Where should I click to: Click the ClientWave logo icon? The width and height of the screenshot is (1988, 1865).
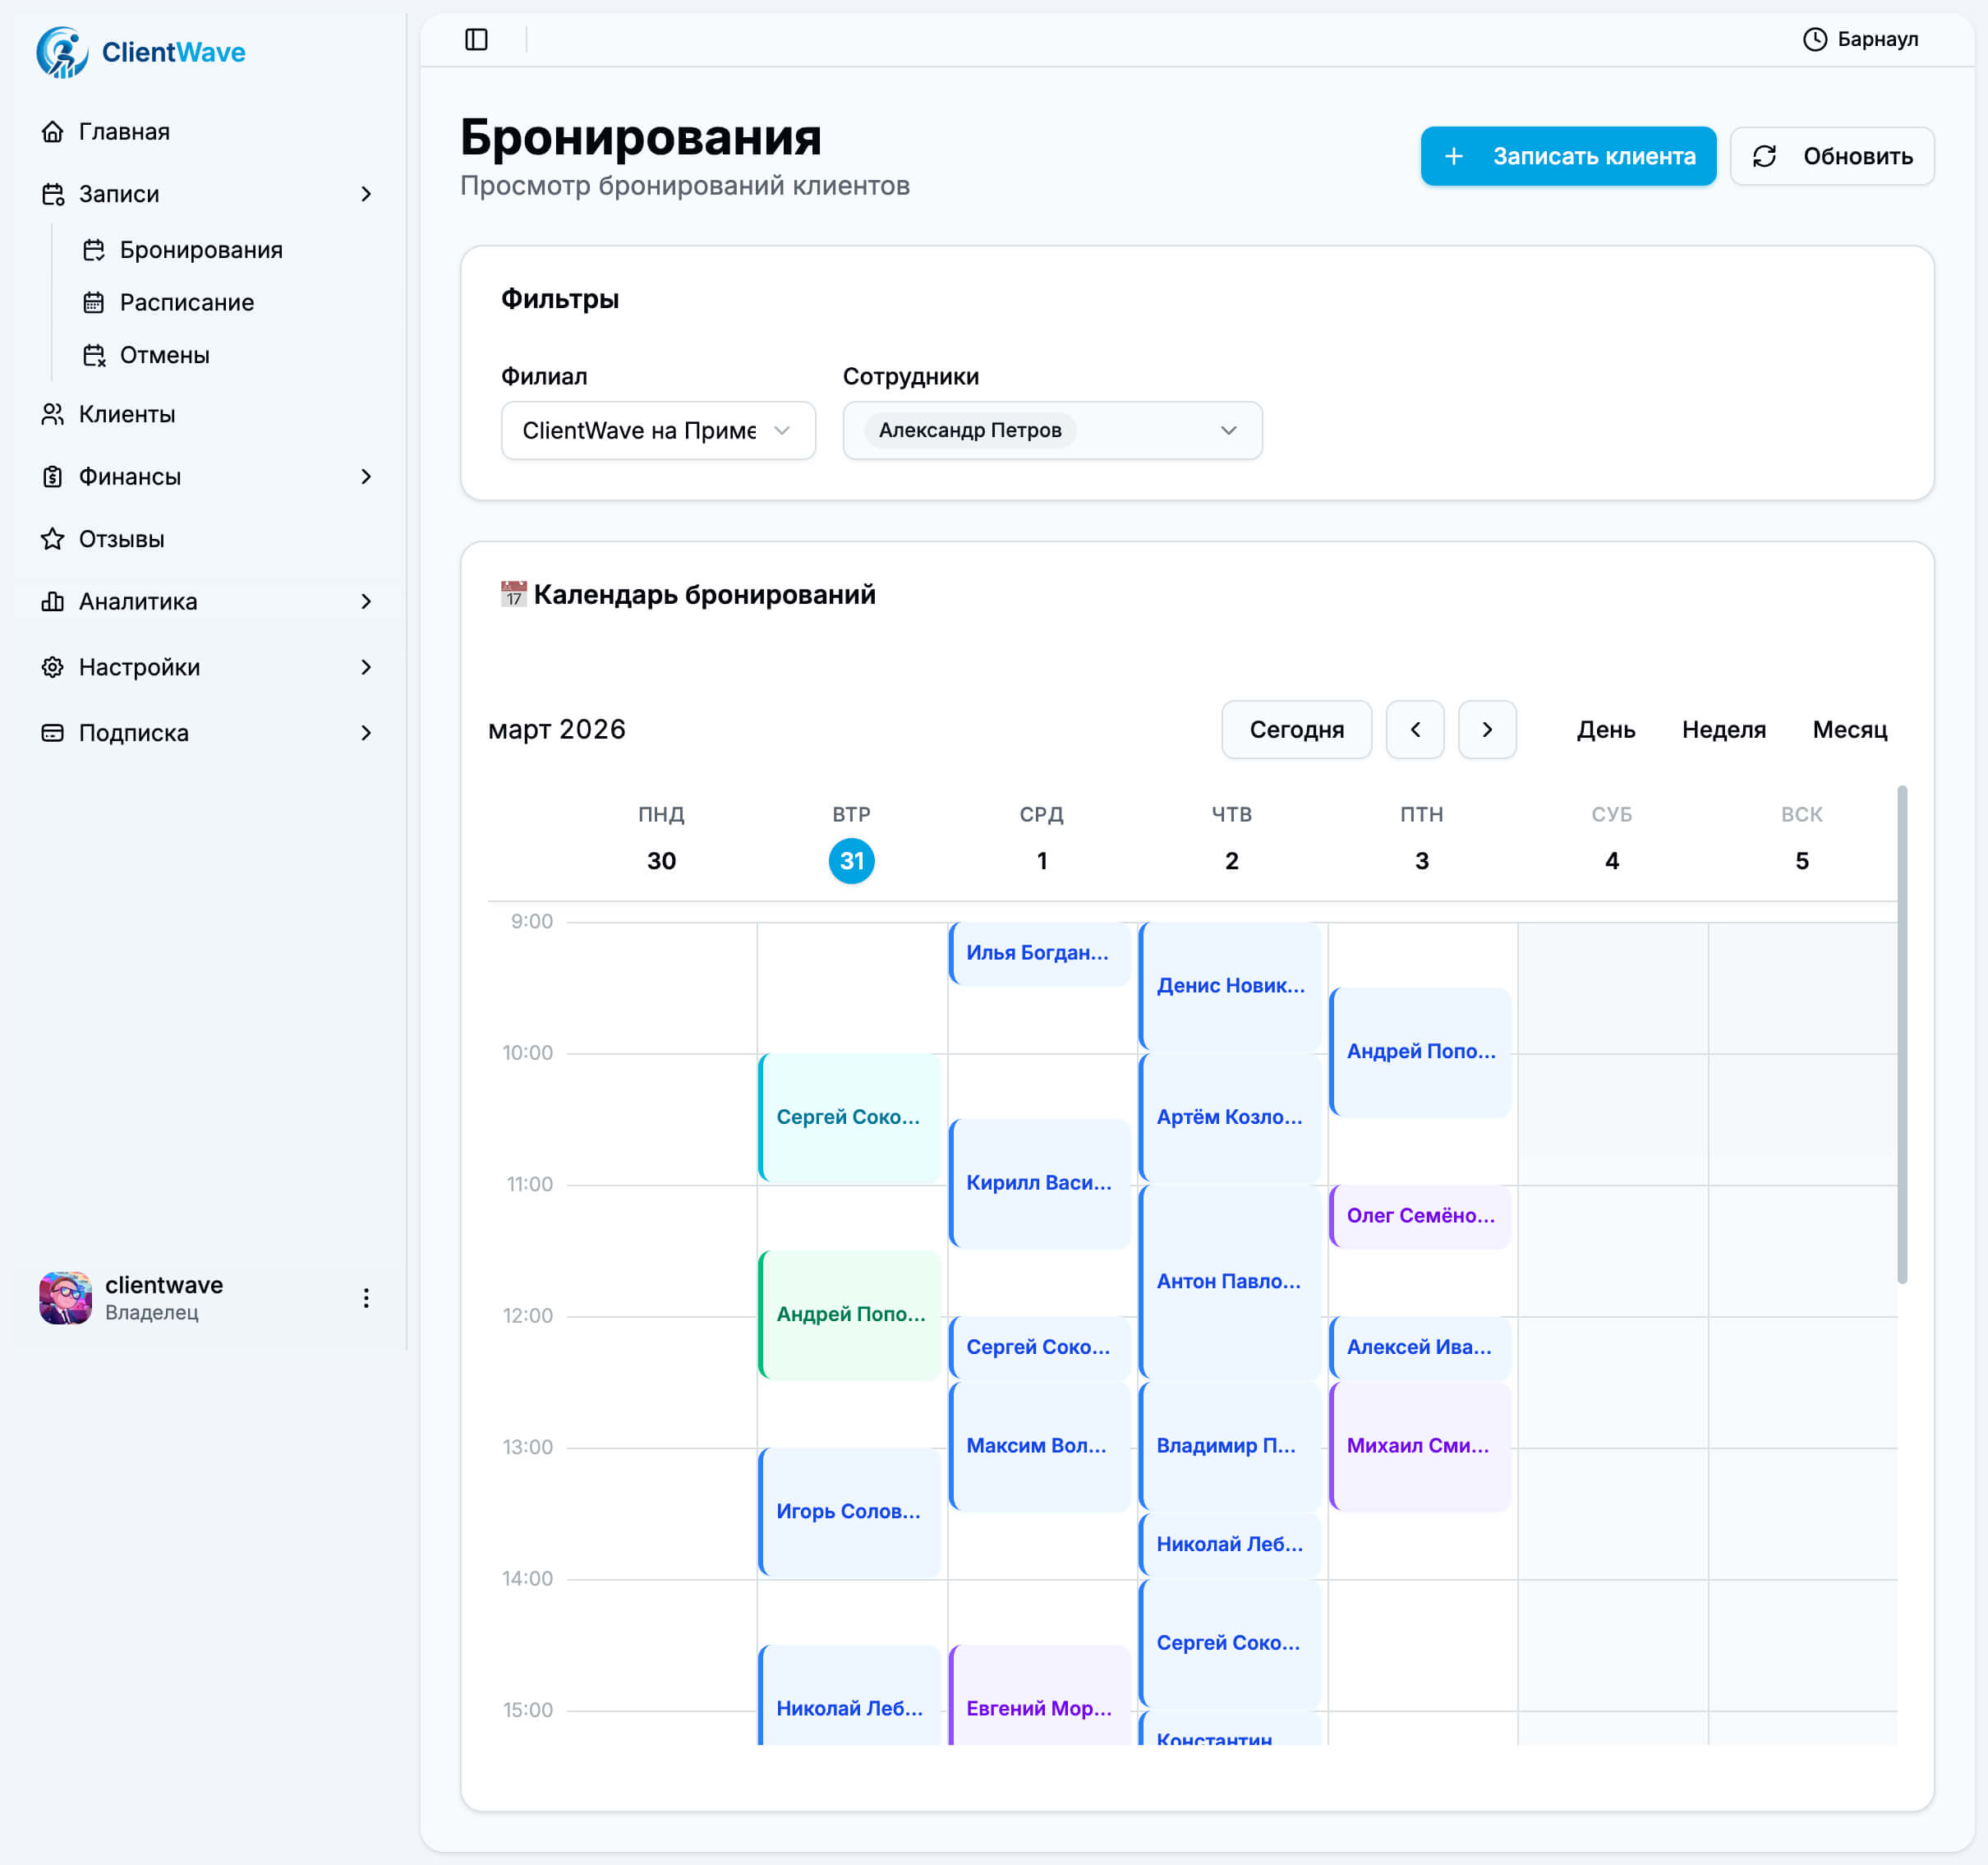tap(62, 52)
